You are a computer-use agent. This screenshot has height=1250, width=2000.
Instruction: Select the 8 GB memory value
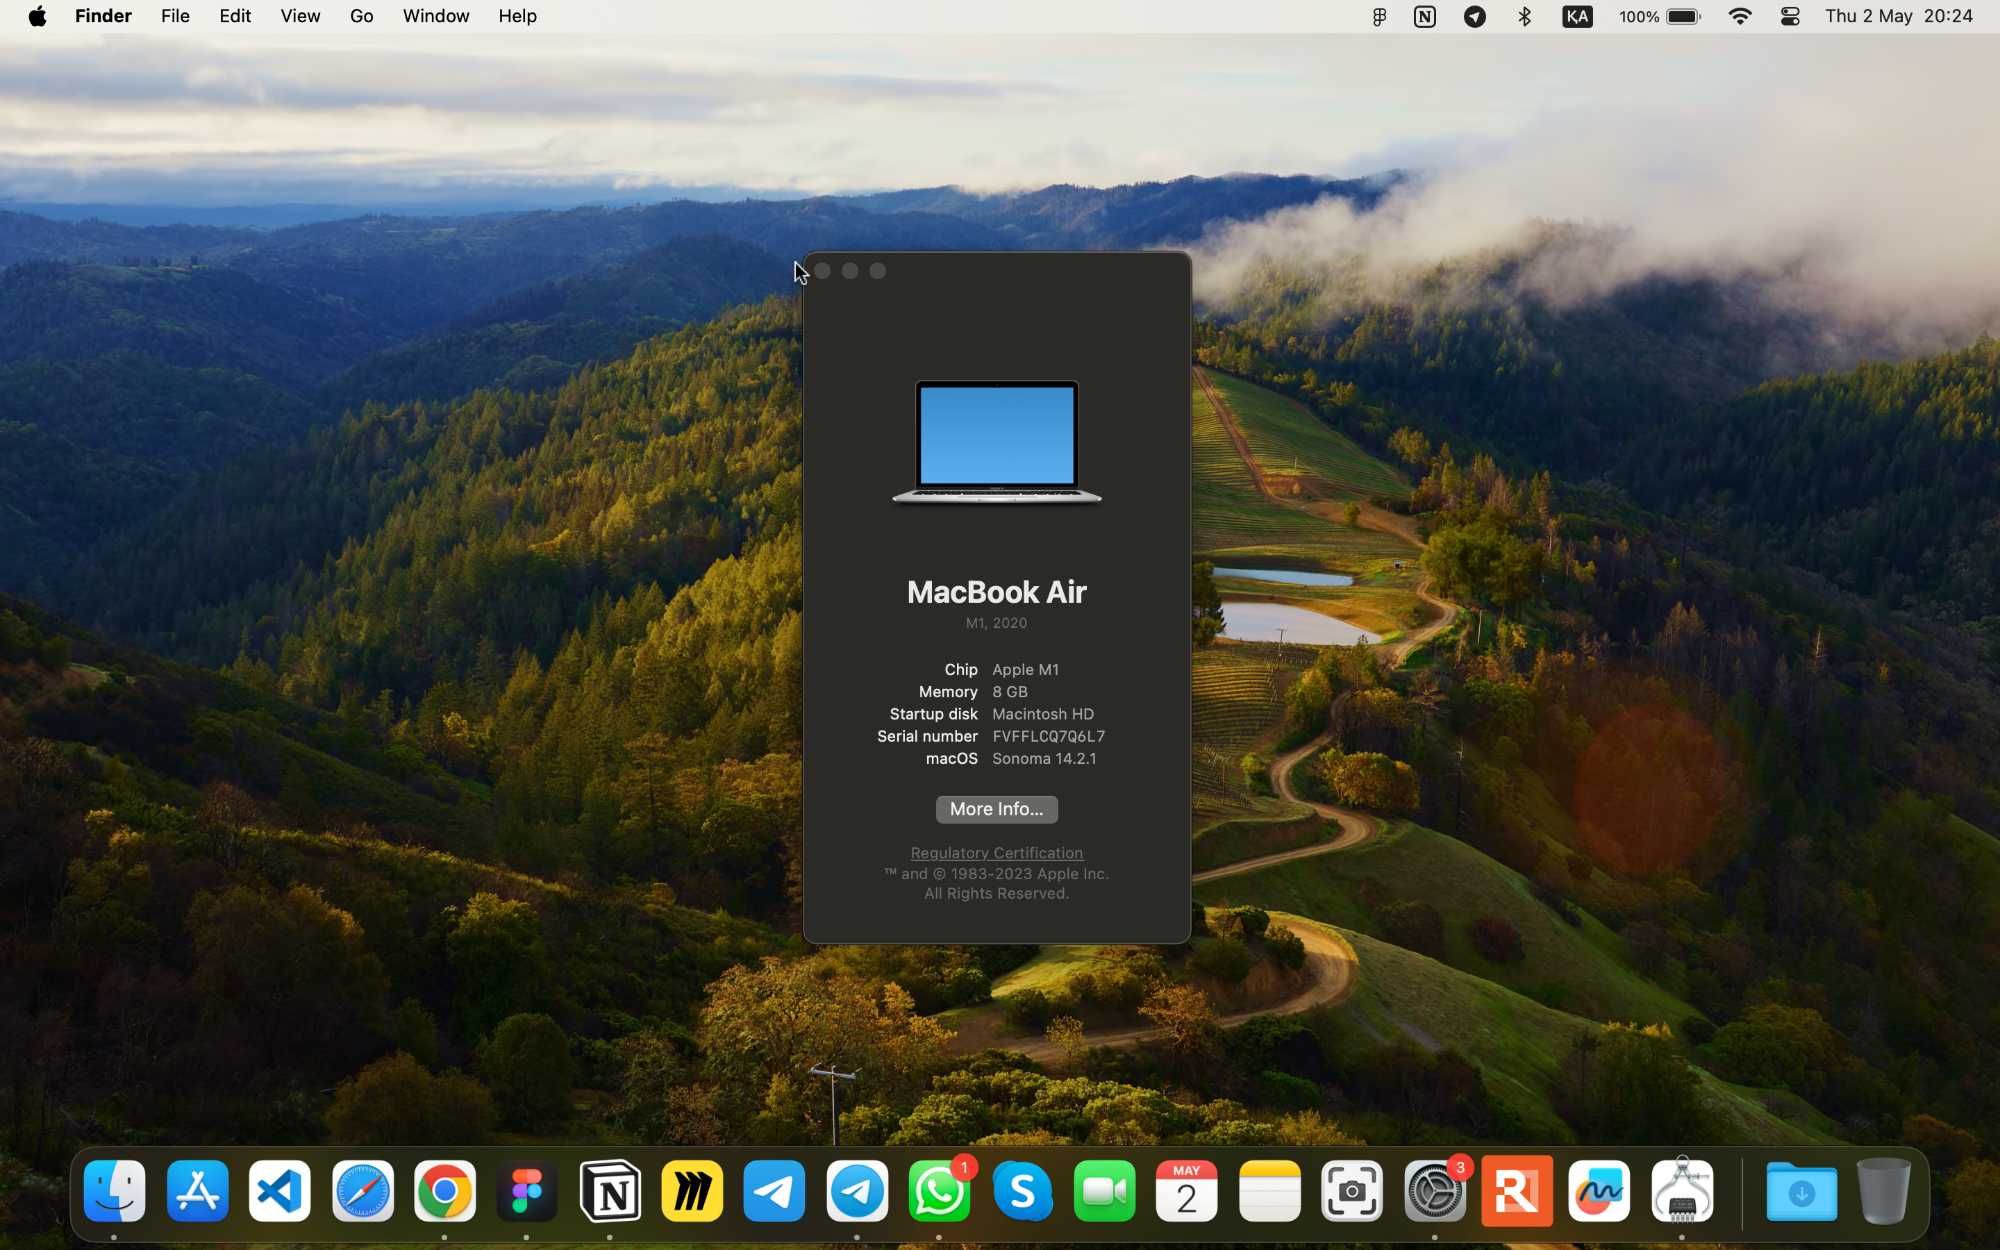1010,692
